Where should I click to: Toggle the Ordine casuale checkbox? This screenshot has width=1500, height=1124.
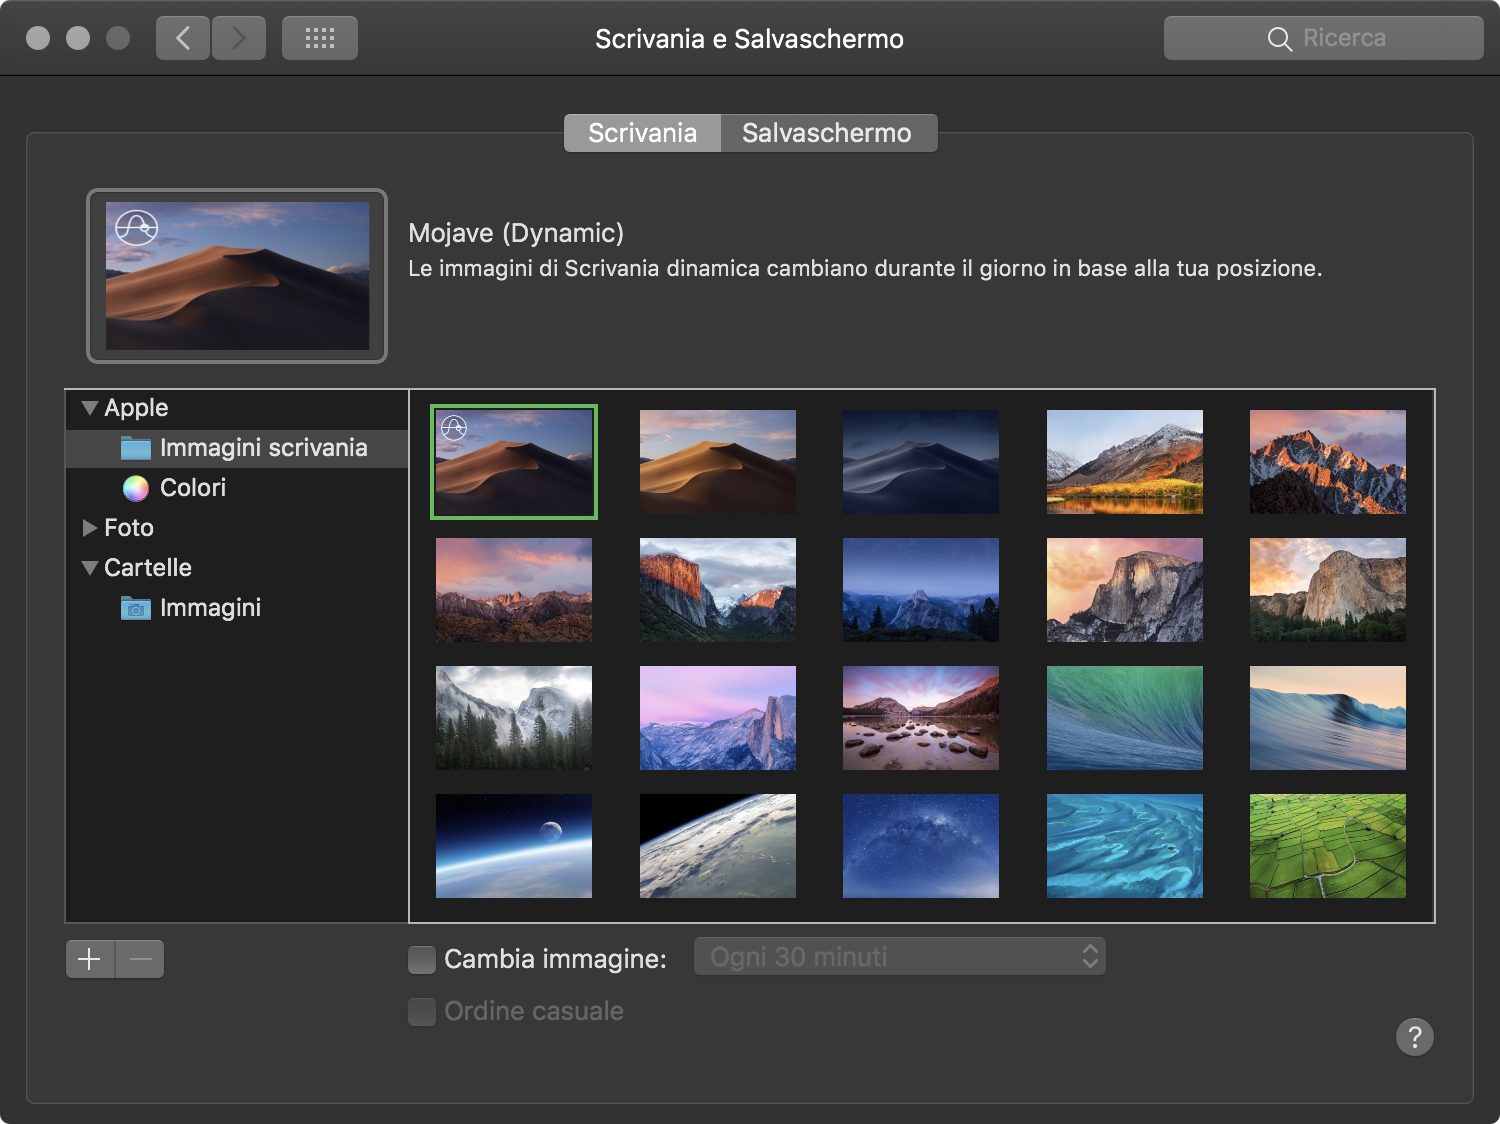[422, 1011]
